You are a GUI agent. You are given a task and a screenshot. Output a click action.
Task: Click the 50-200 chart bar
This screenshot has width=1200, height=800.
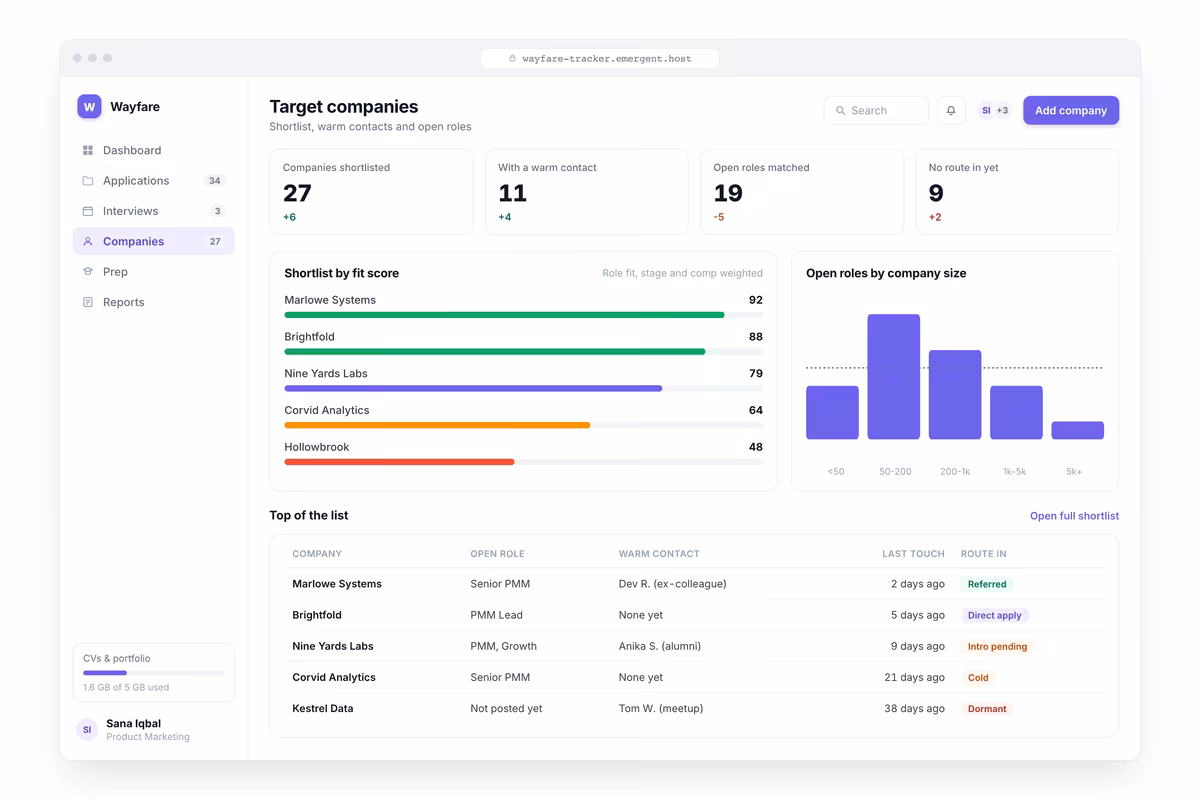pyautogui.click(x=894, y=377)
